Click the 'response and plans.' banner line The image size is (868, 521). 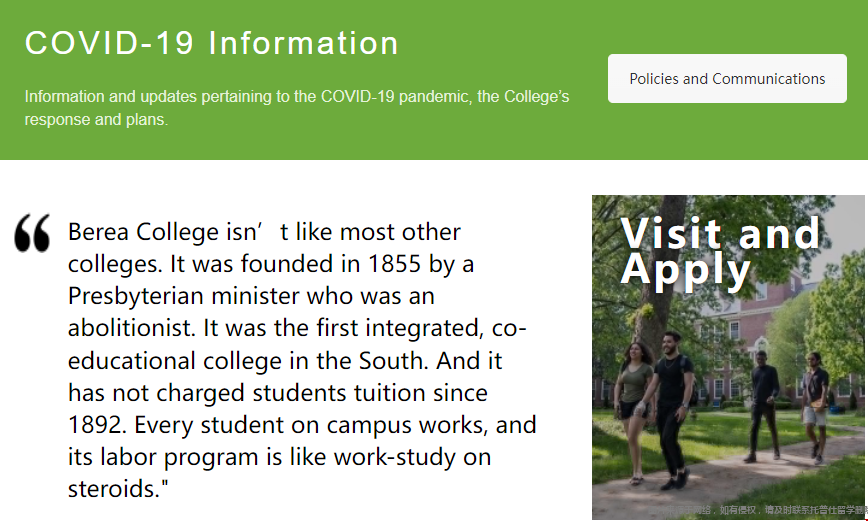coord(96,120)
